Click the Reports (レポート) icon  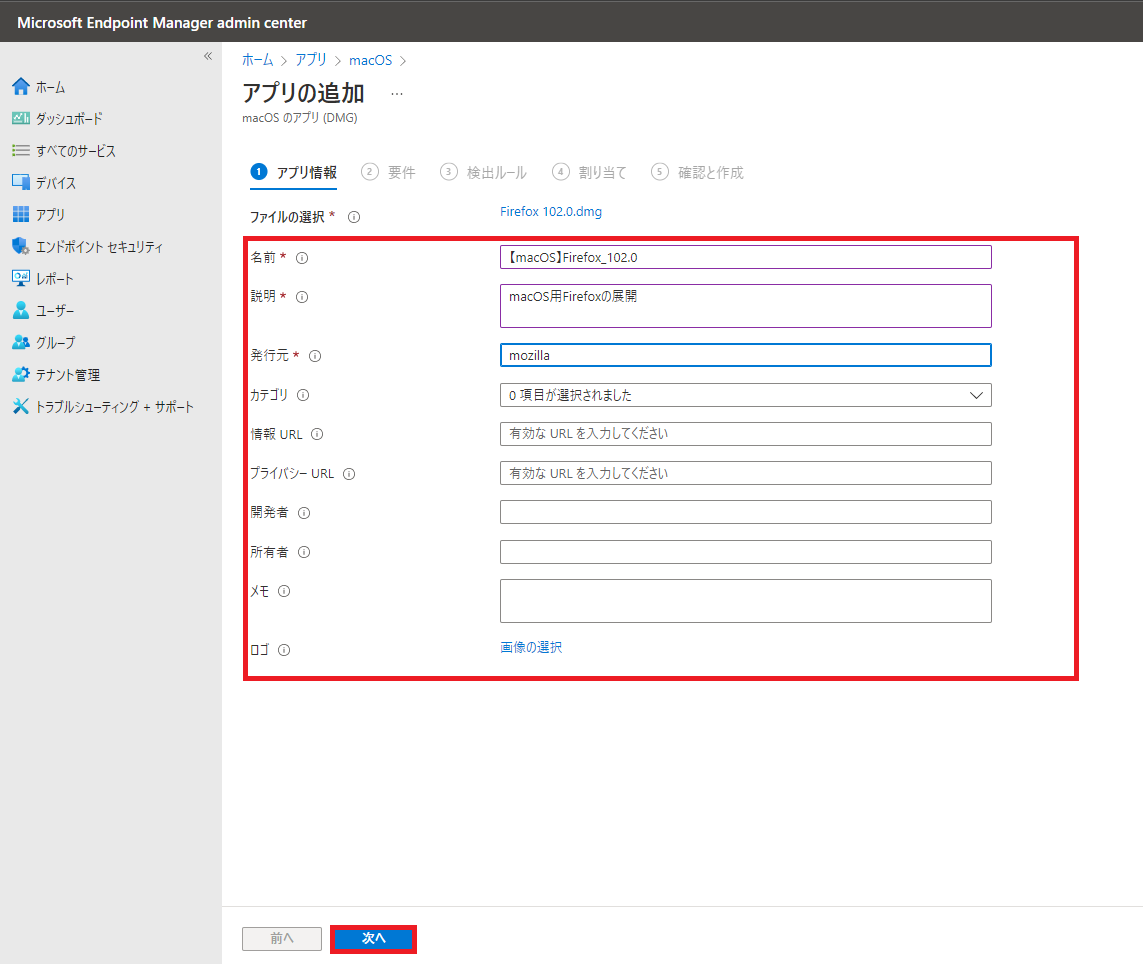21,279
